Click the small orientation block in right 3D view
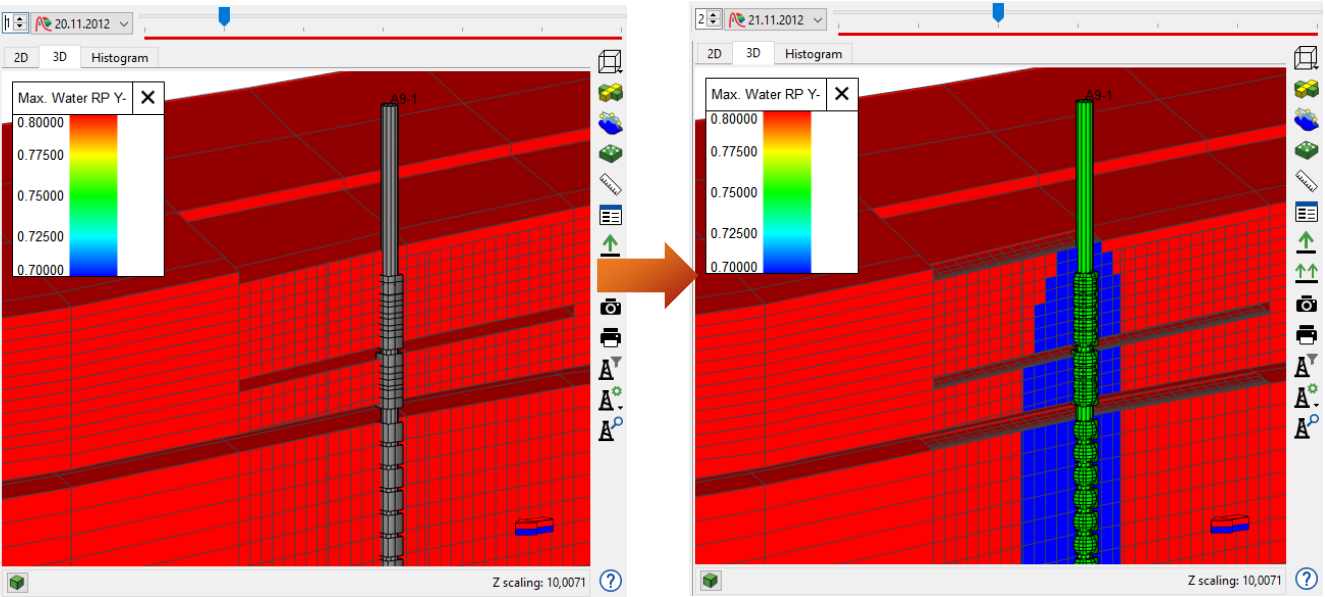 [1229, 524]
